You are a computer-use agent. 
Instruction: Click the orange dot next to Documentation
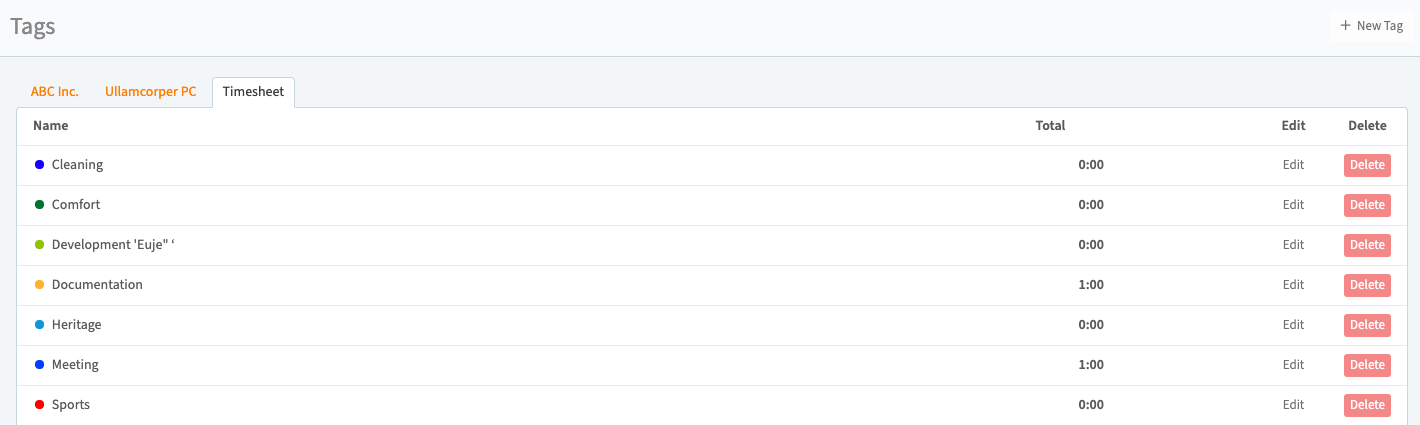pos(39,285)
